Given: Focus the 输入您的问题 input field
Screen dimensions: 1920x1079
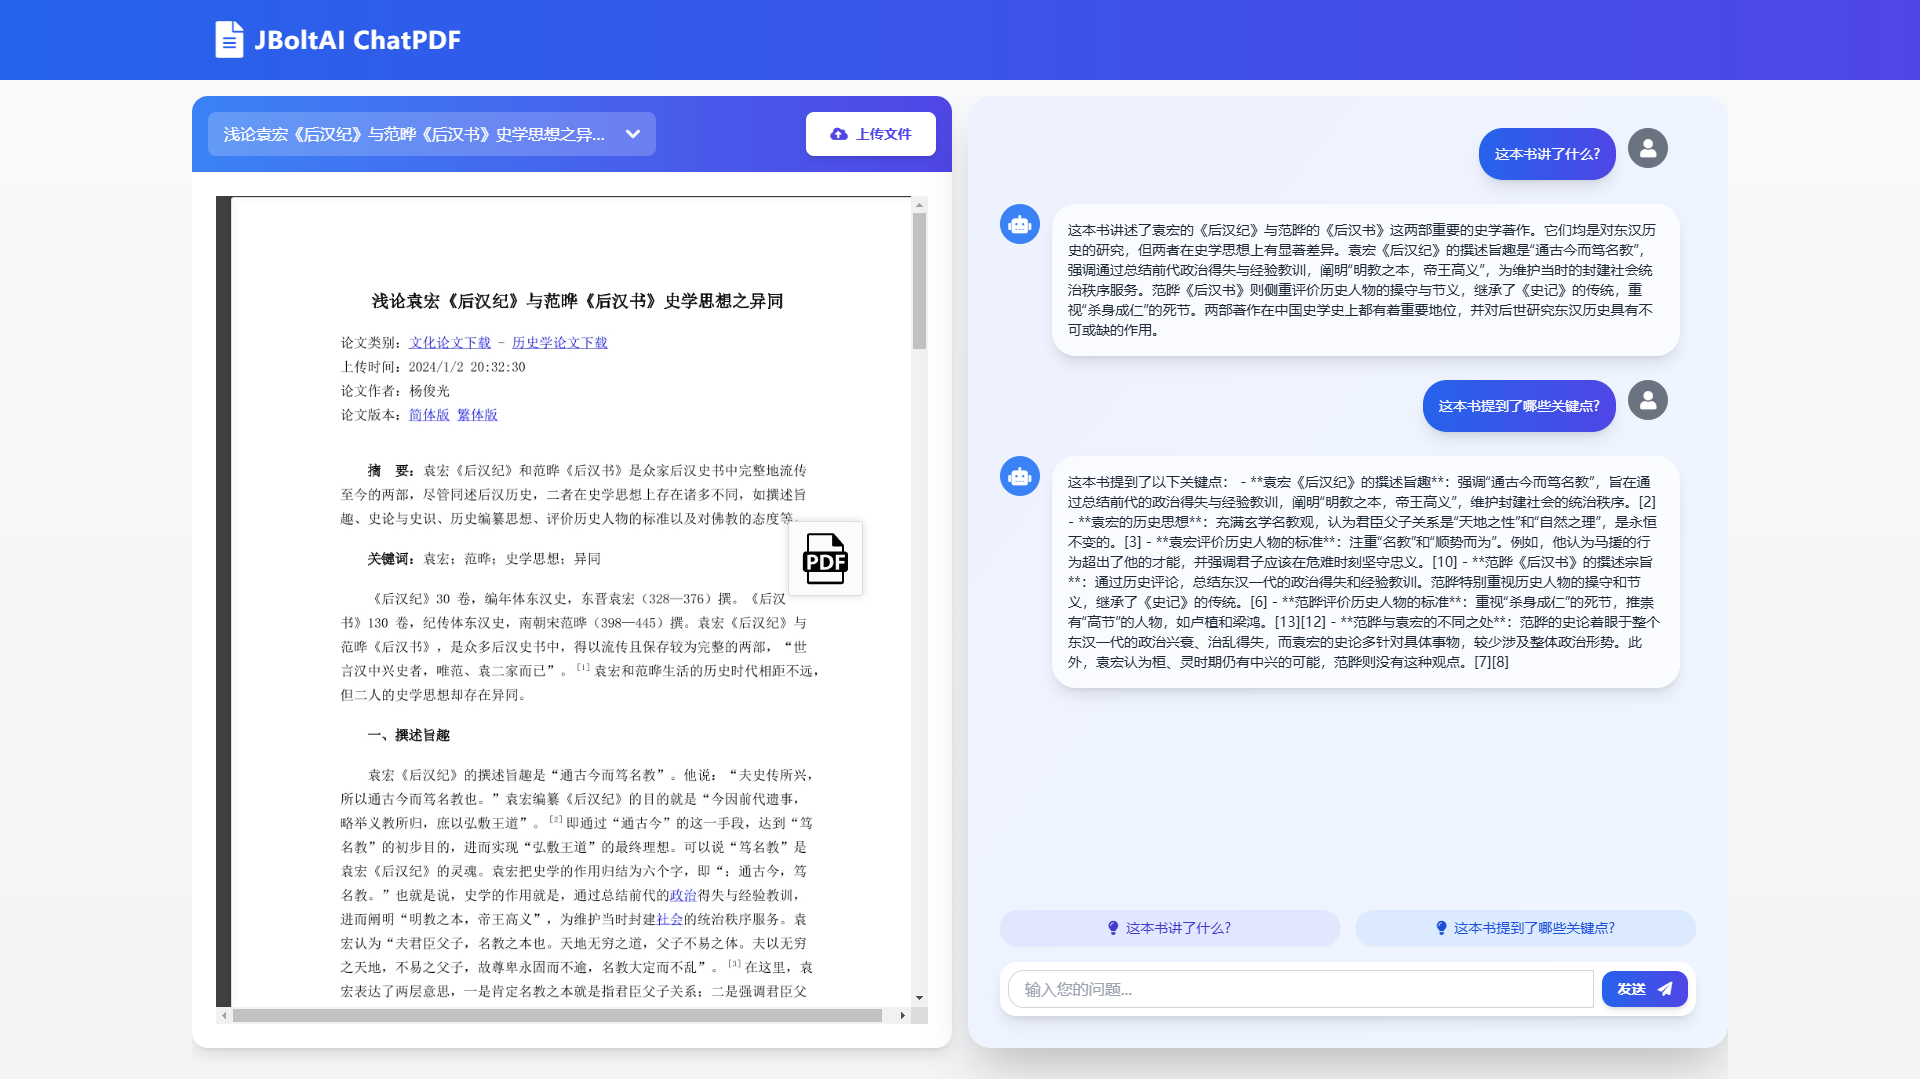Looking at the screenshot, I should coord(1300,989).
